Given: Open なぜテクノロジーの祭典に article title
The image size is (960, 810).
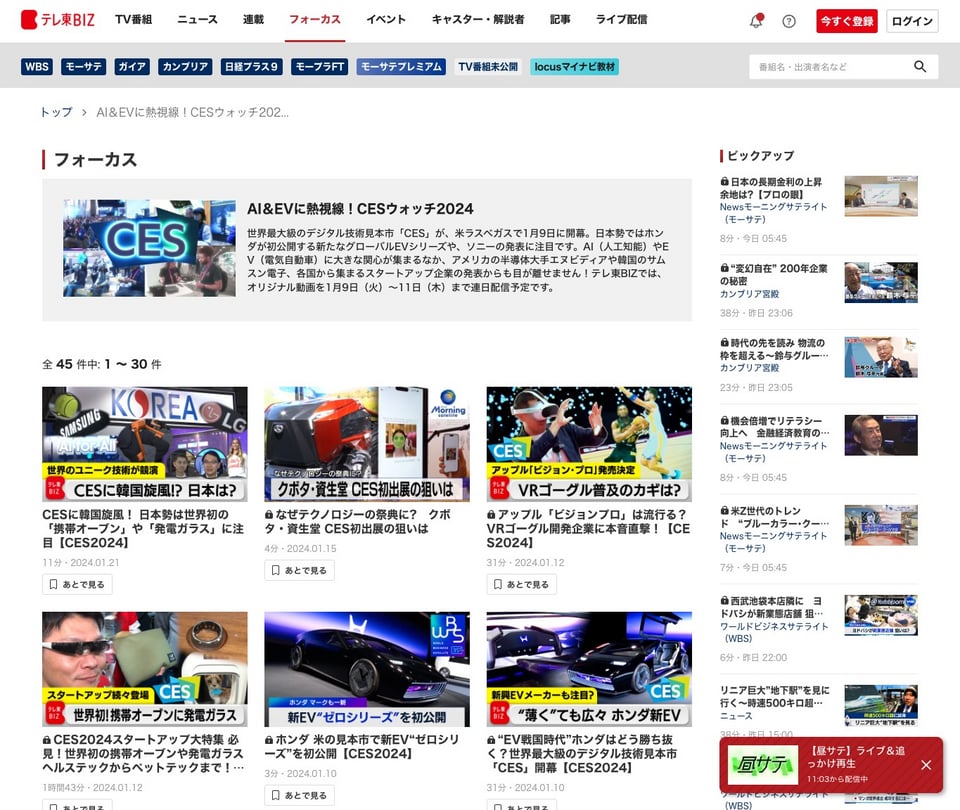Looking at the screenshot, I should [358, 522].
